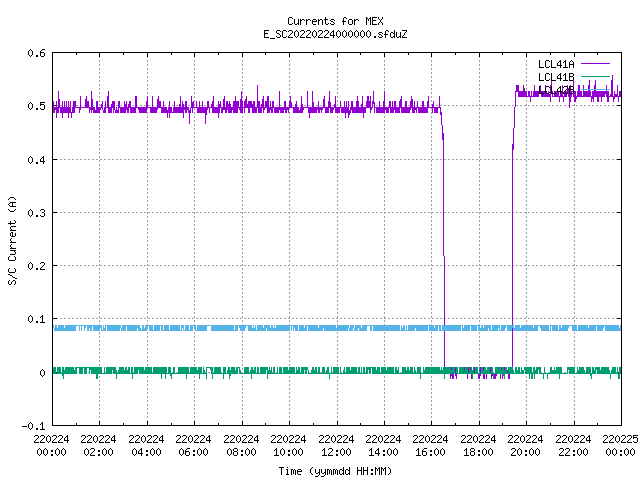This screenshot has height=480, width=640.
Task: Click the -0.1 y-axis tick label
Action: click(33, 426)
